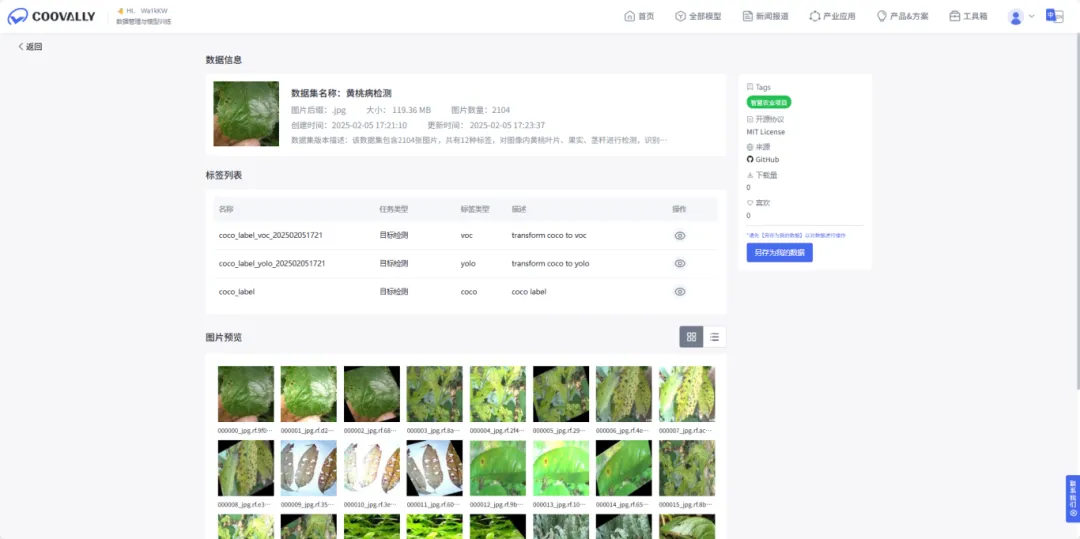Switch image preview to list view

coord(714,337)
